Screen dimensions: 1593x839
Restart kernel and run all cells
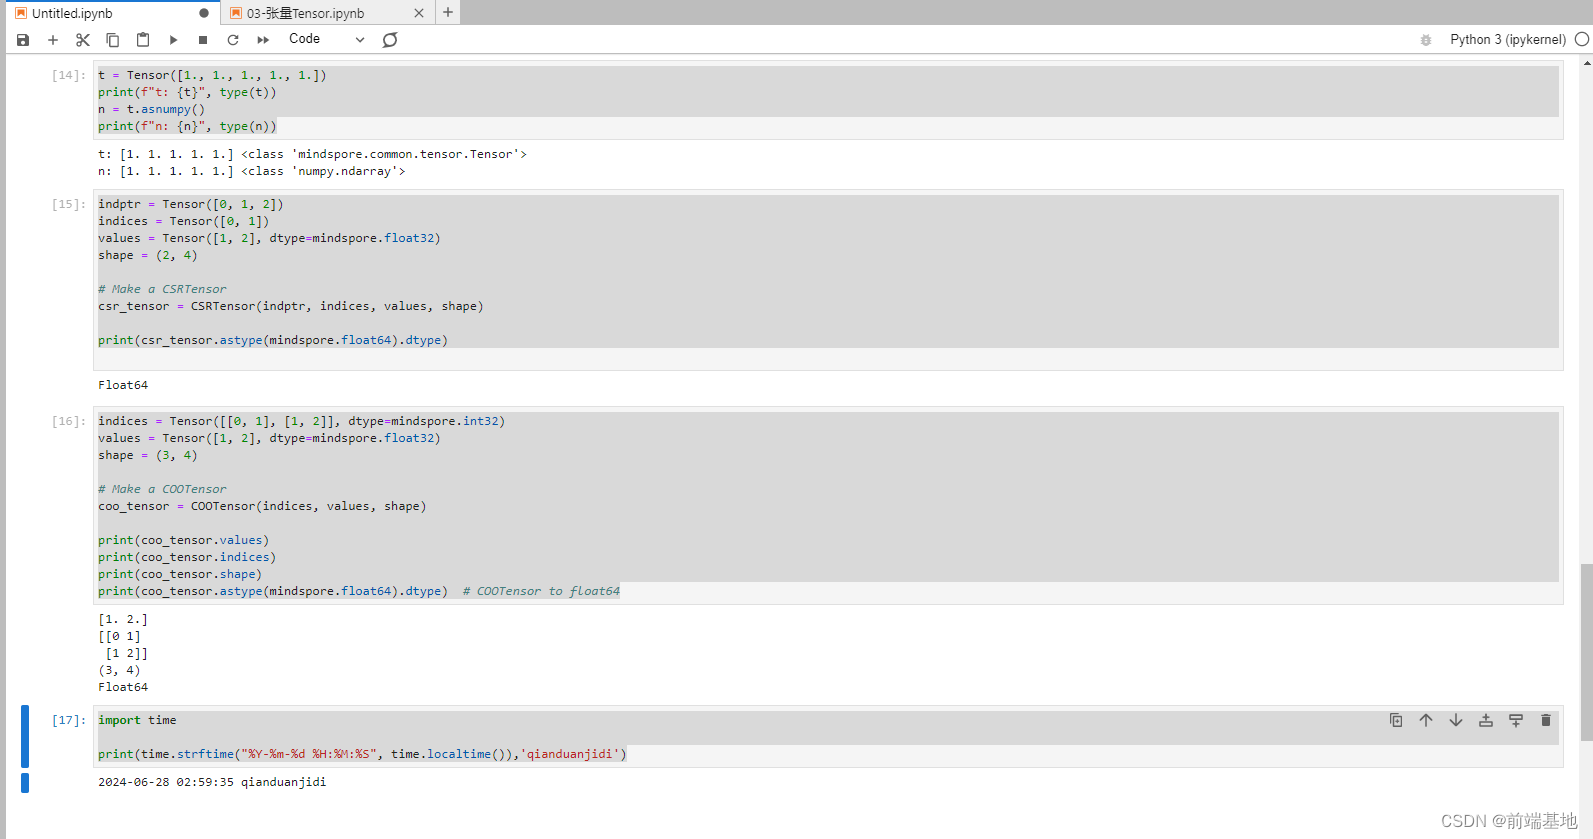[x=263, y=40]
